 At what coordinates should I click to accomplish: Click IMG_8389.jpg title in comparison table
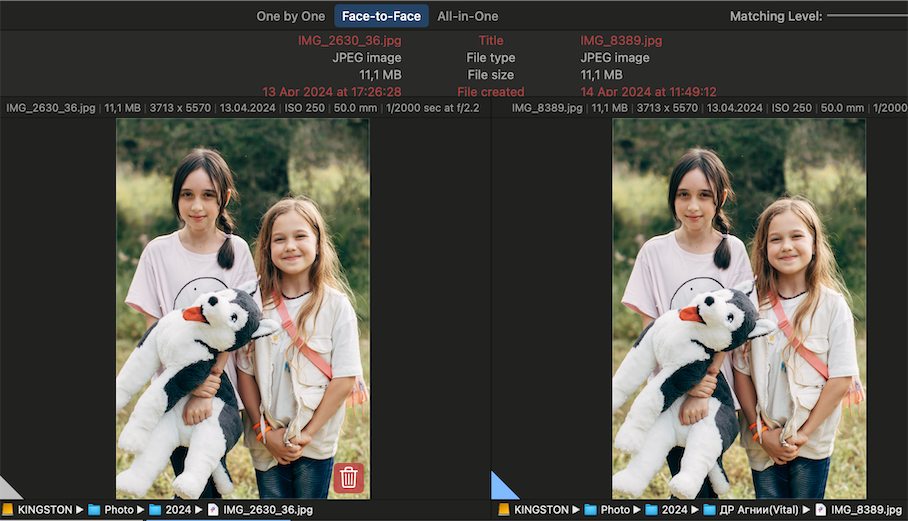point(621,41)
